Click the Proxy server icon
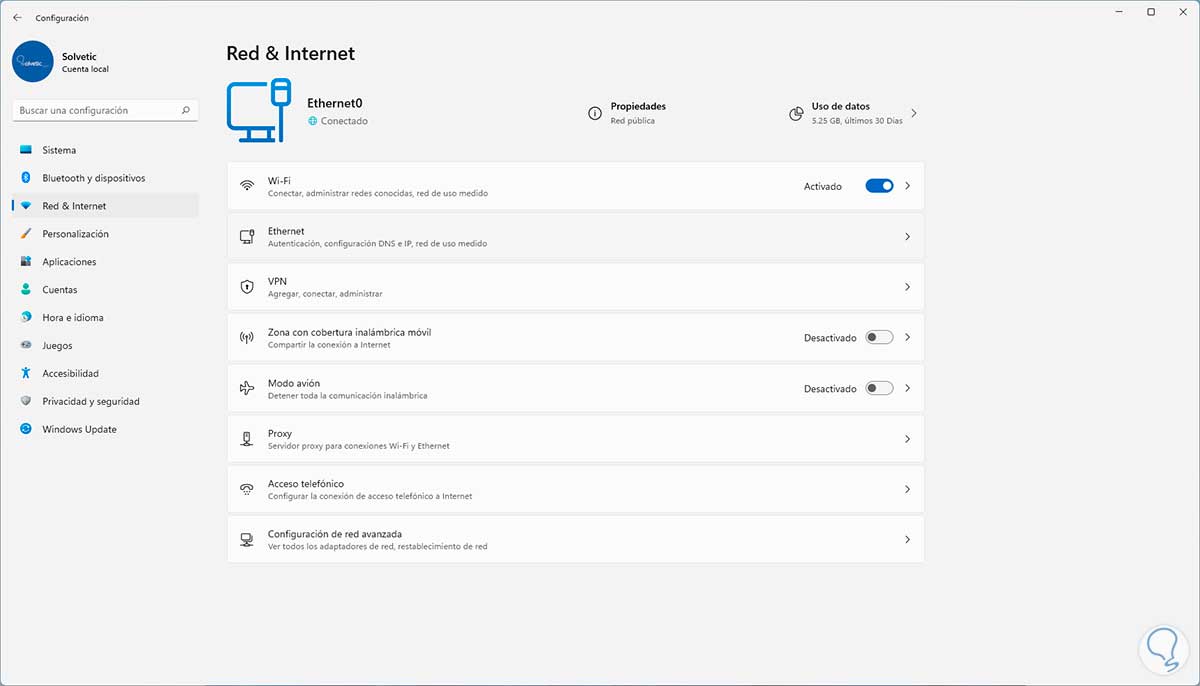This screenshot has height=686, width=1200. click(x=247, y=439)
